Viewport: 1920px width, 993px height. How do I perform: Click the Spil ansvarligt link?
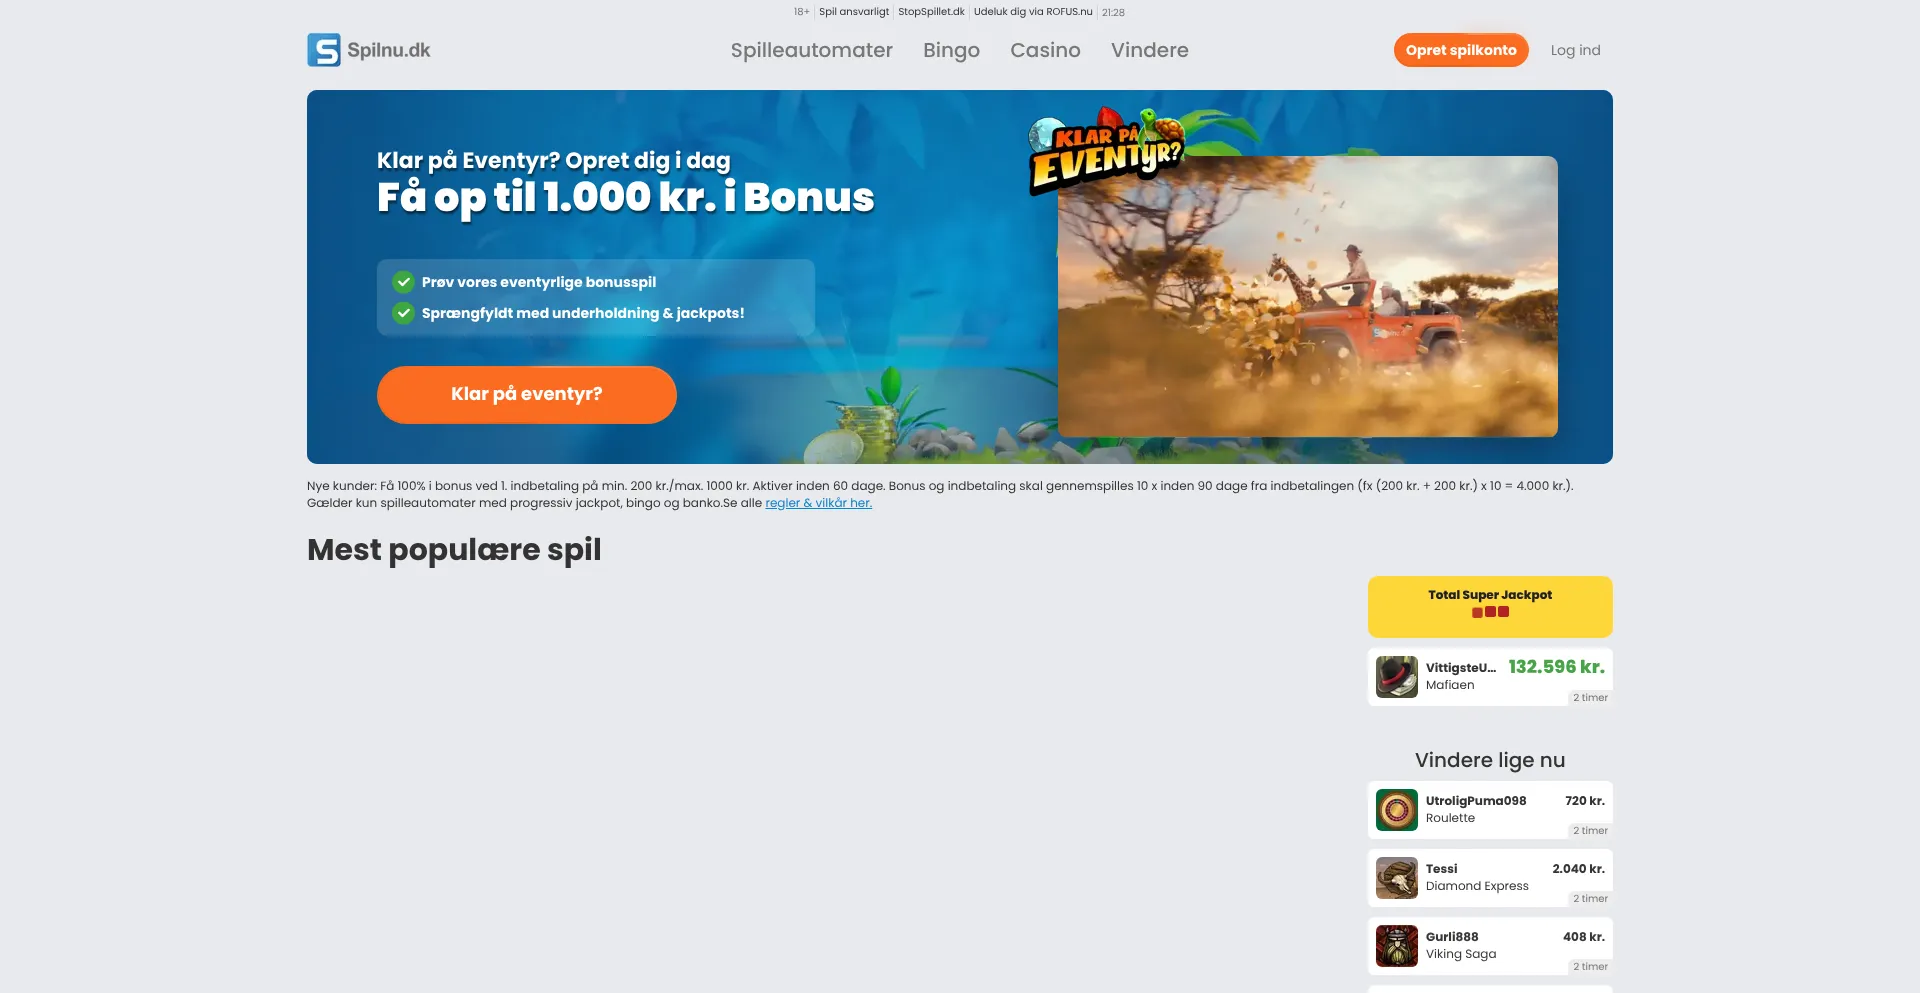click(854, 12)
